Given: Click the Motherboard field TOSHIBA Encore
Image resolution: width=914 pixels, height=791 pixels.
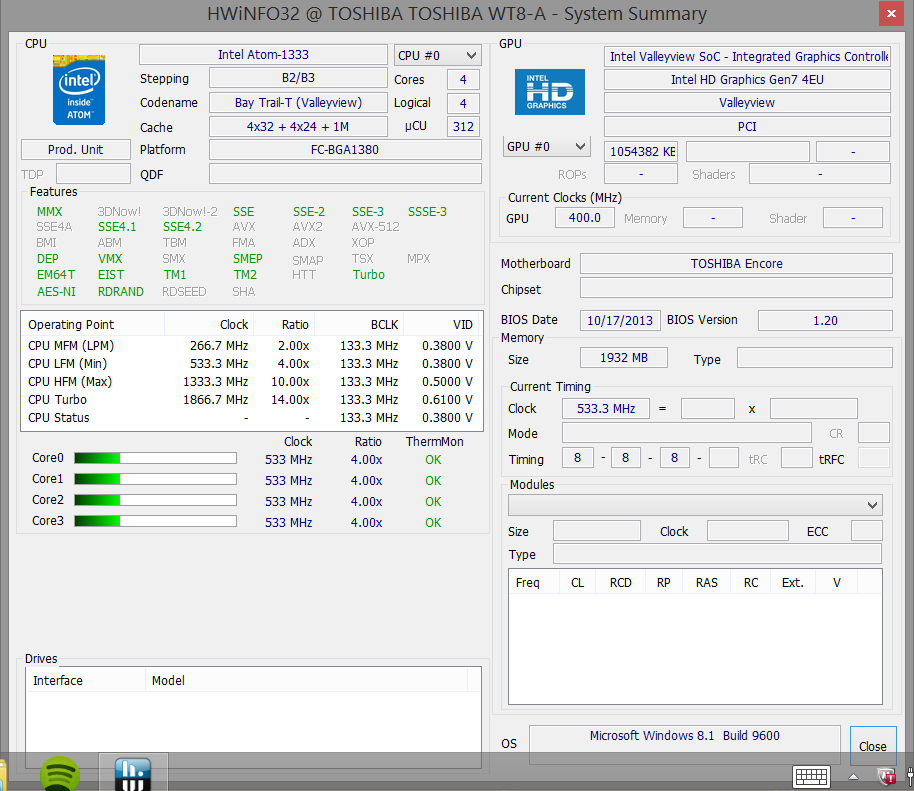Looking at the screenshot, I should 736,263.
